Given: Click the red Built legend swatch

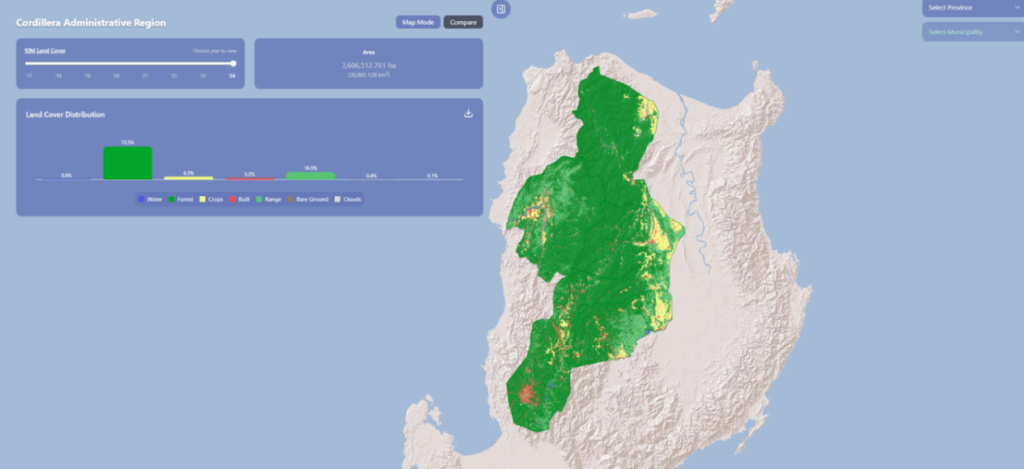Looking at the screenshot, I should (230, 199).
